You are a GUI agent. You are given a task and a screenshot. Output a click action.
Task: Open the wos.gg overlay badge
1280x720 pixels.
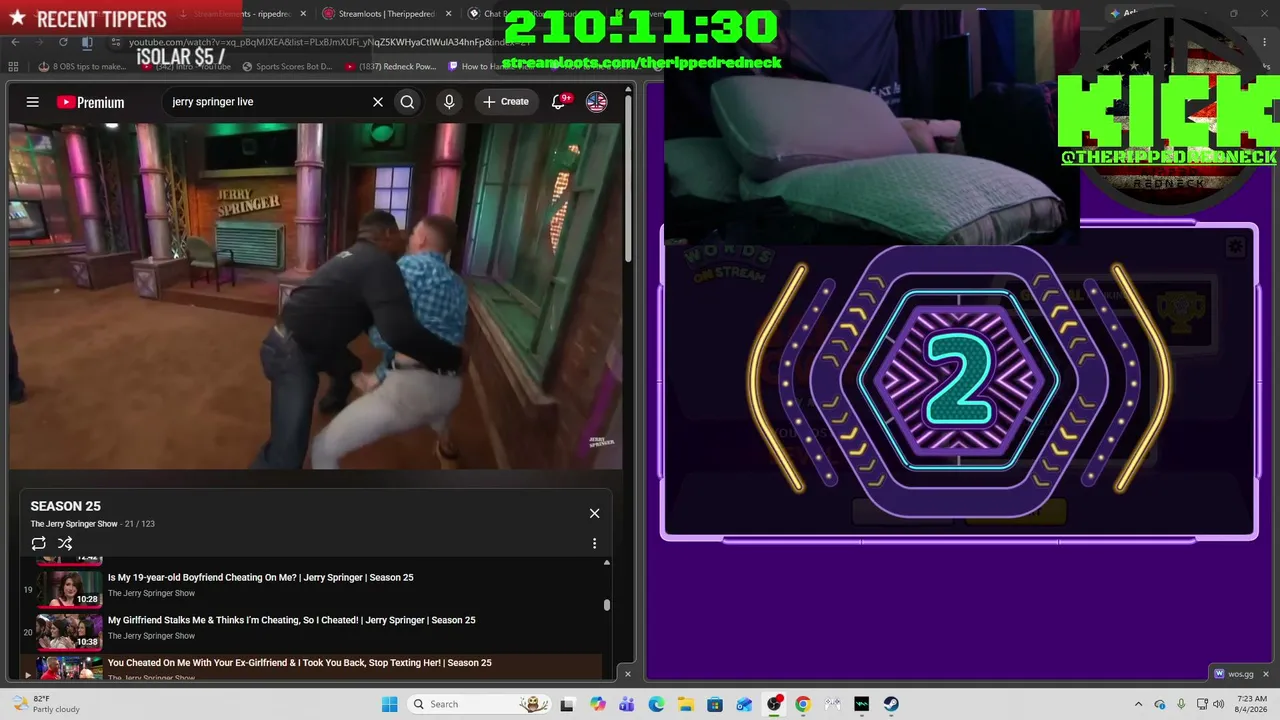(1233, 674)
